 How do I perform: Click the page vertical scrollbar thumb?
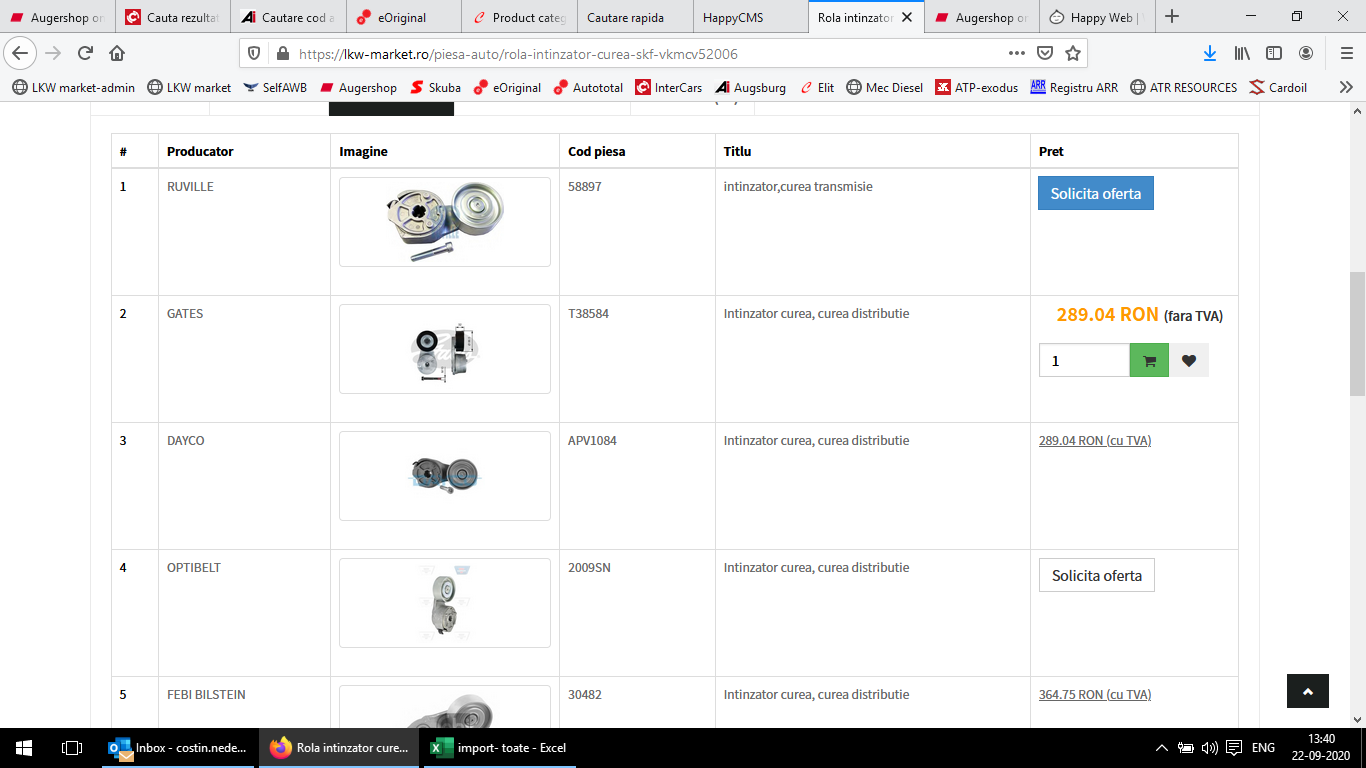[x=1357, y=333]
